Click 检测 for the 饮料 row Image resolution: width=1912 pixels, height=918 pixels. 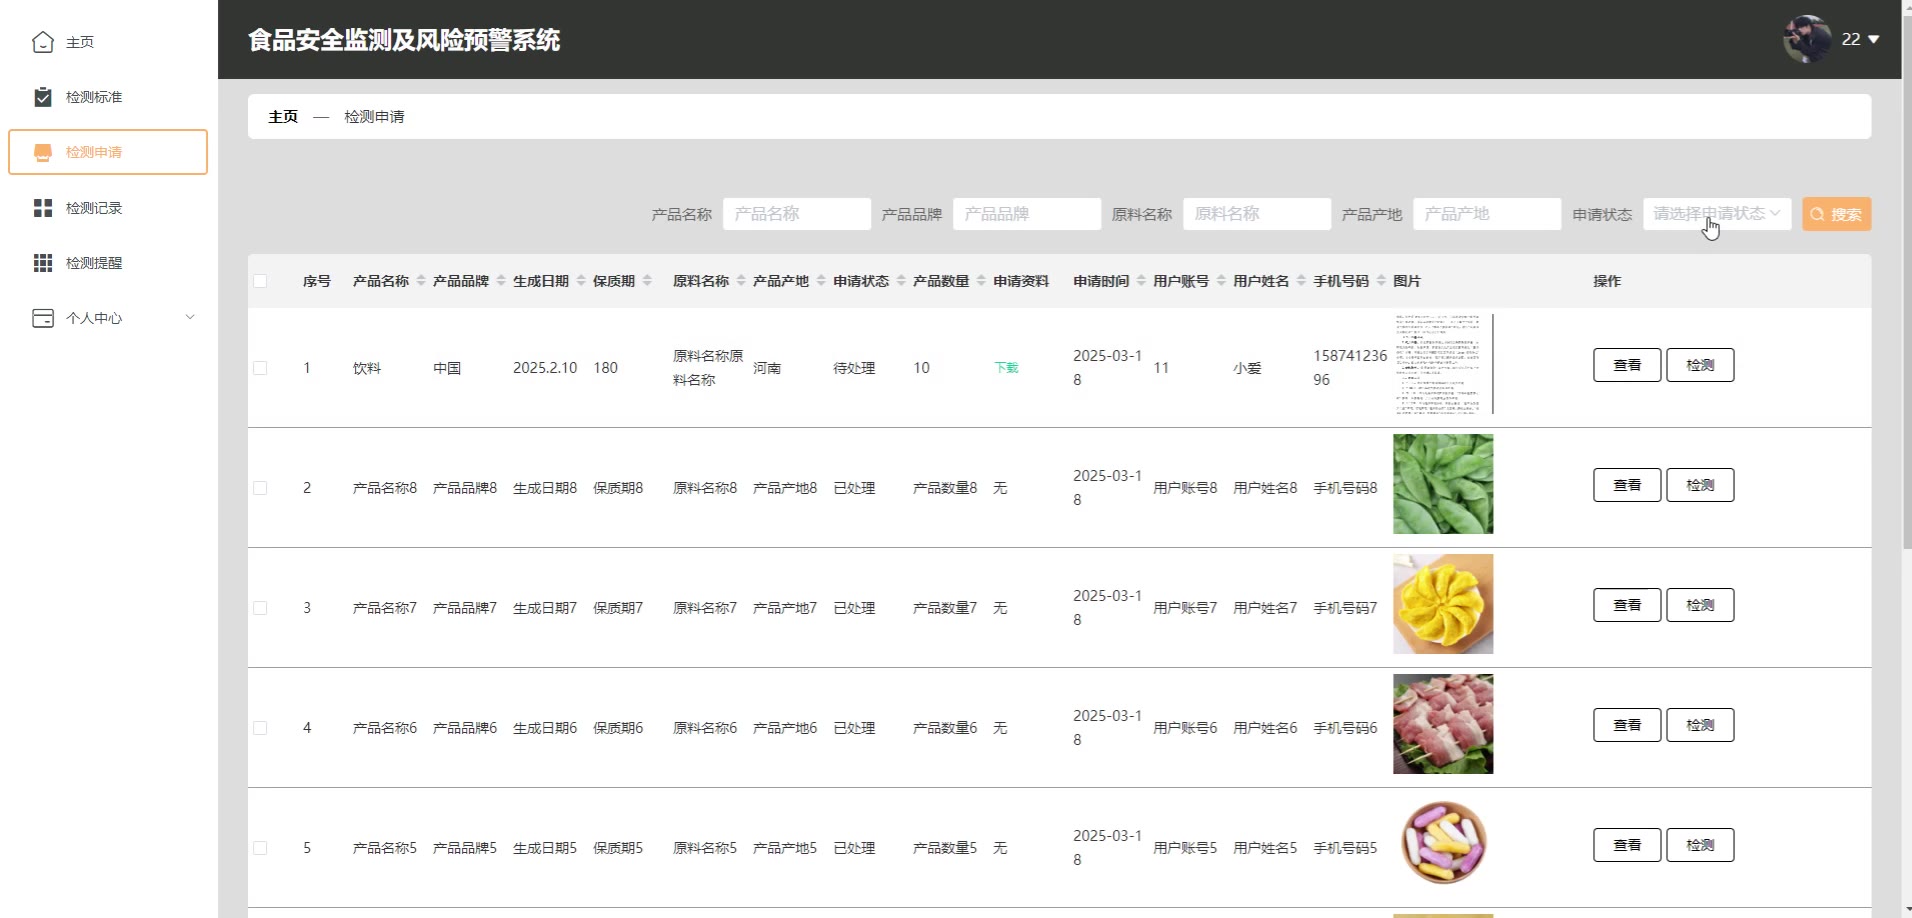1700,365
